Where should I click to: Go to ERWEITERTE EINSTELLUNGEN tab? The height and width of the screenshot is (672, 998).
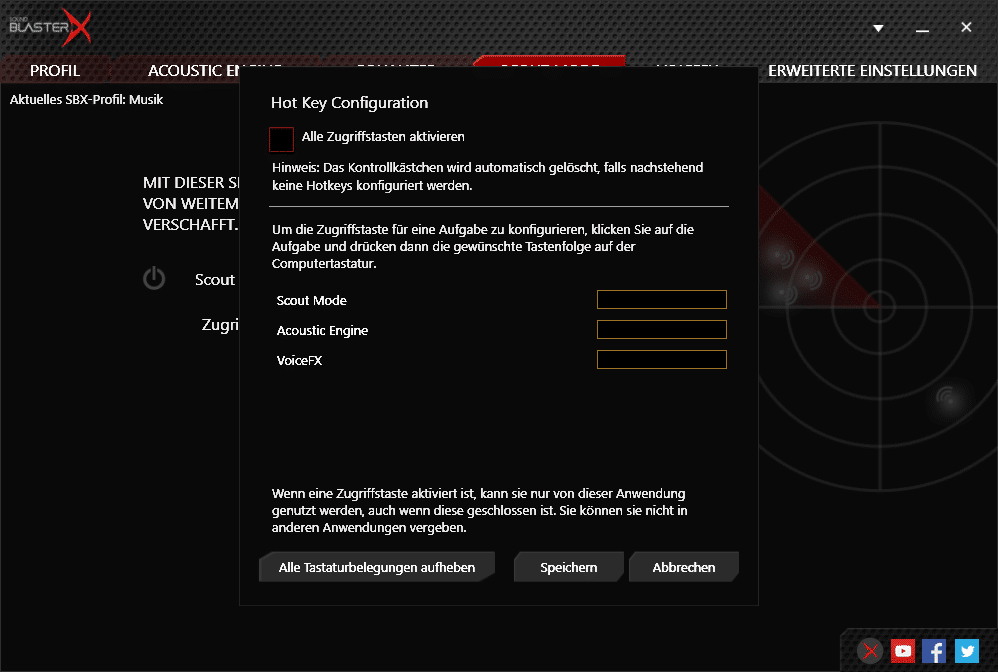coord(872,71)
